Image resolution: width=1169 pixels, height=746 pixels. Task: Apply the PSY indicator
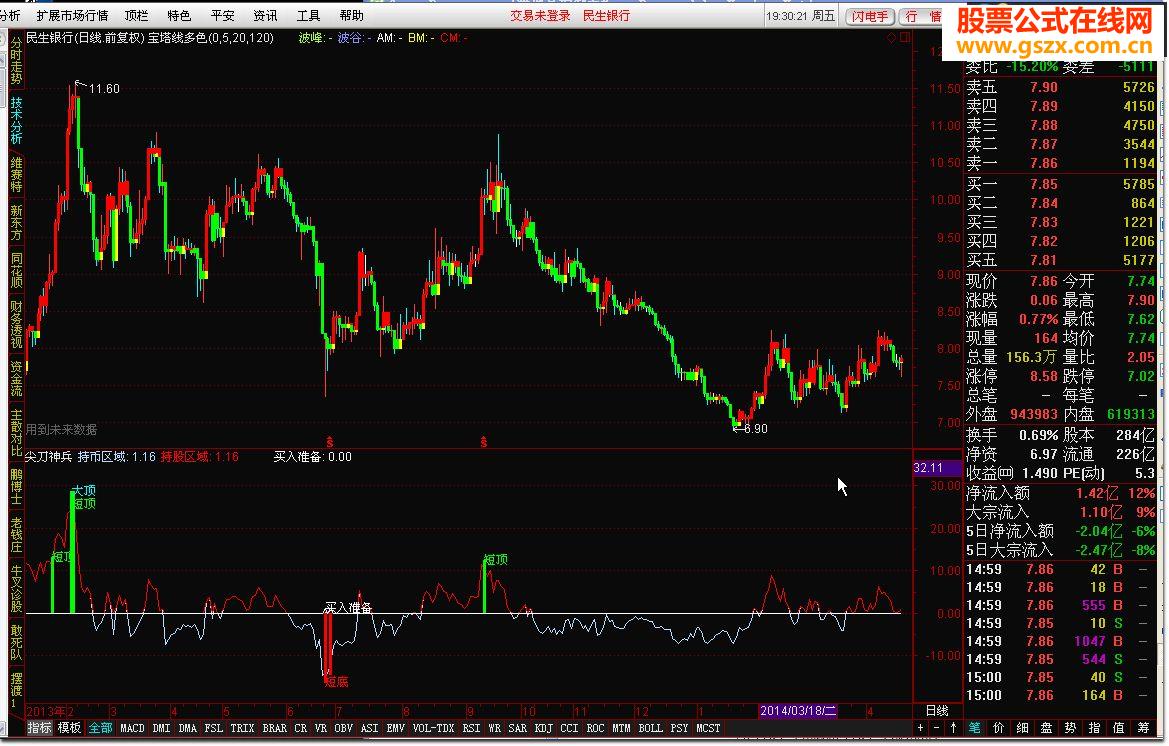[679, 727]
